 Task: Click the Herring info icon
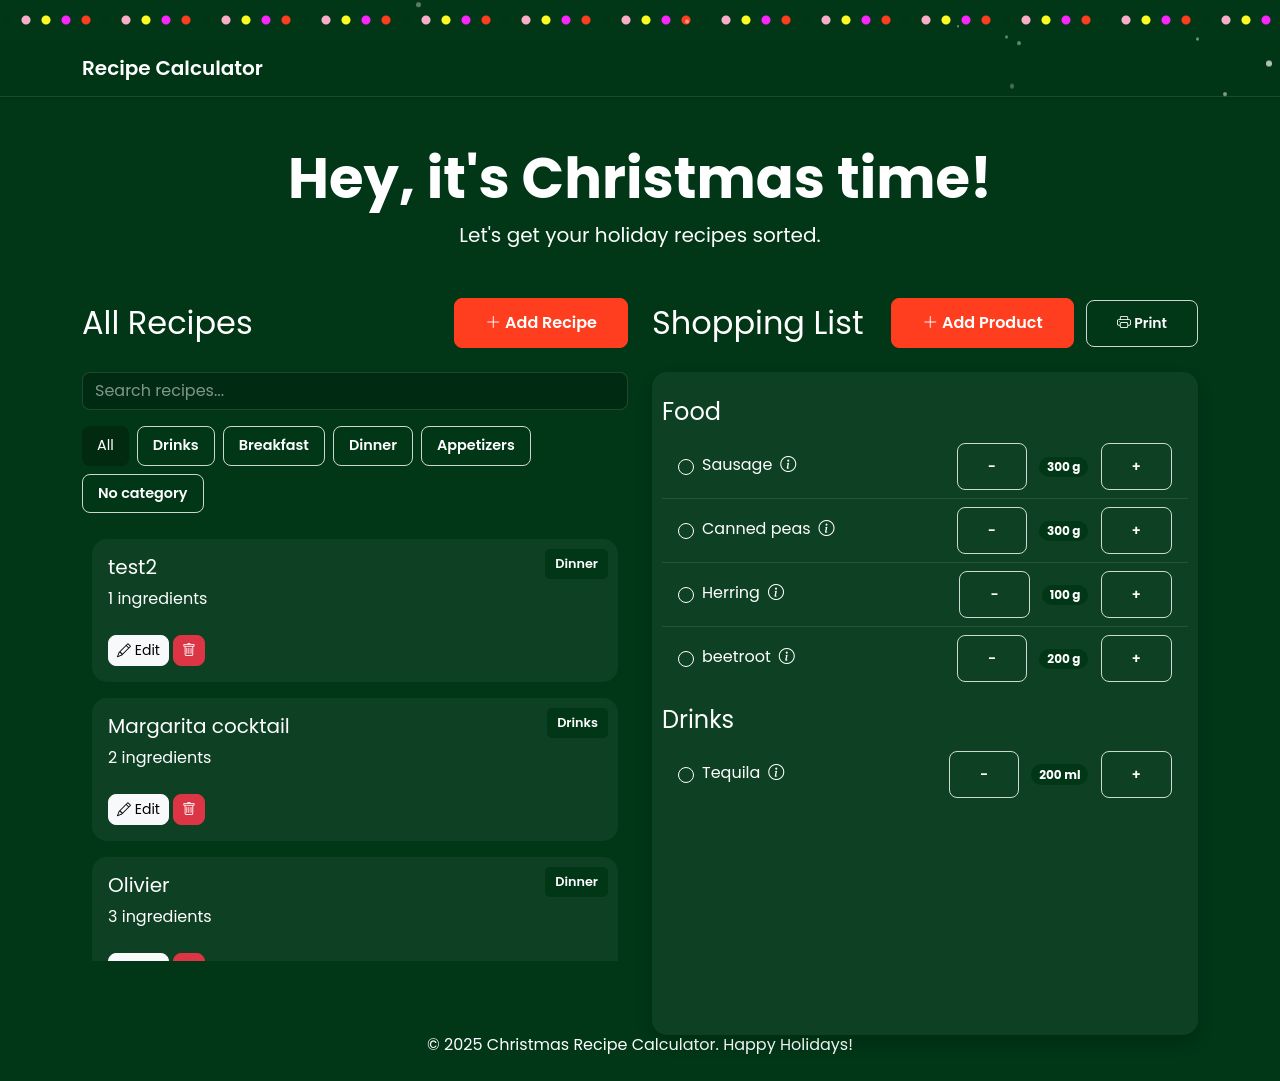tap(776, 592)
